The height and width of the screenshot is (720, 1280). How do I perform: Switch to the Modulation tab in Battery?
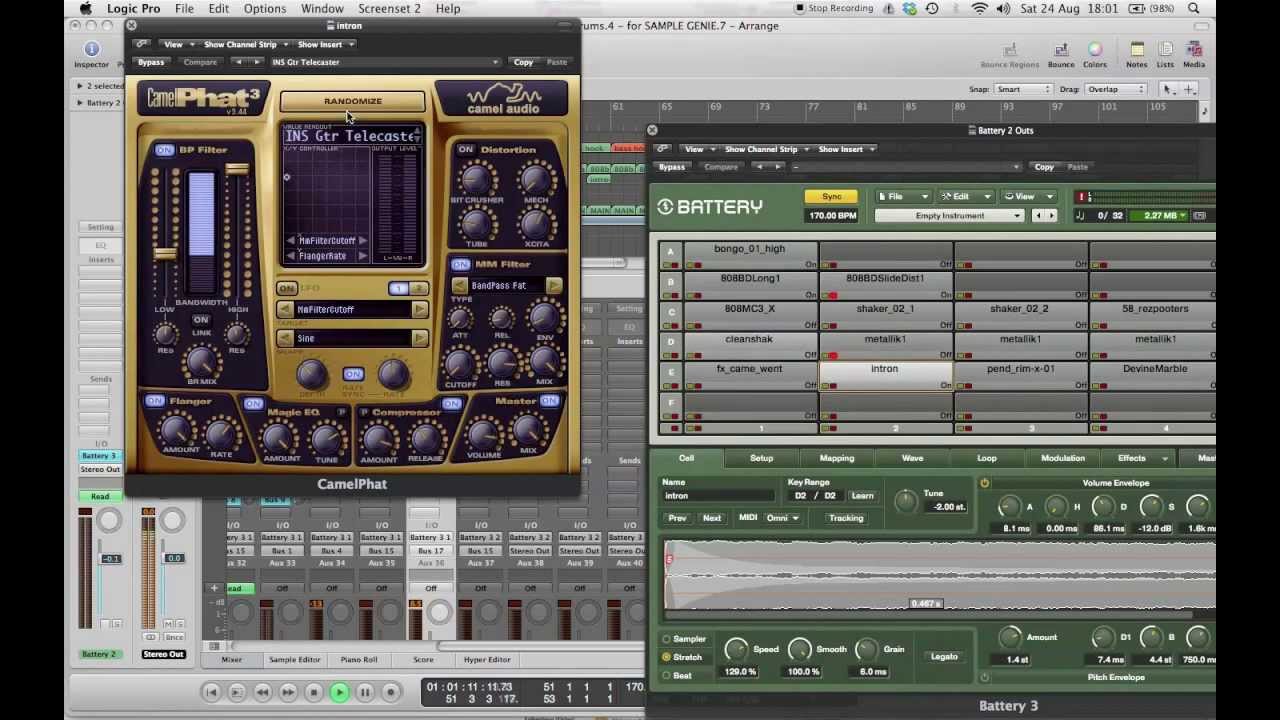[1062, 458]
